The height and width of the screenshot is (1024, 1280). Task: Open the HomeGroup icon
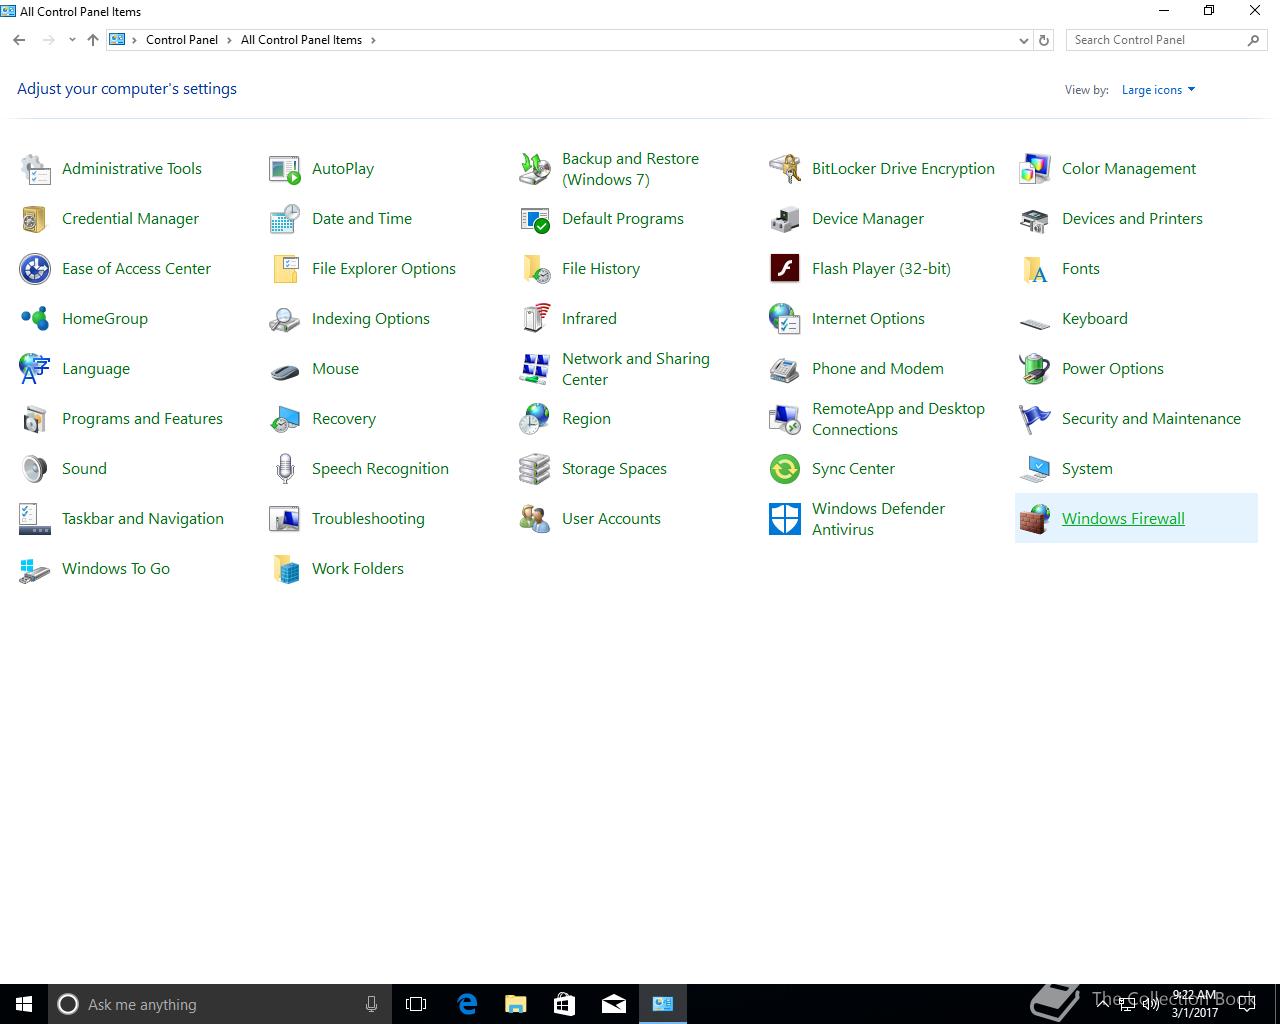point(35,319)
